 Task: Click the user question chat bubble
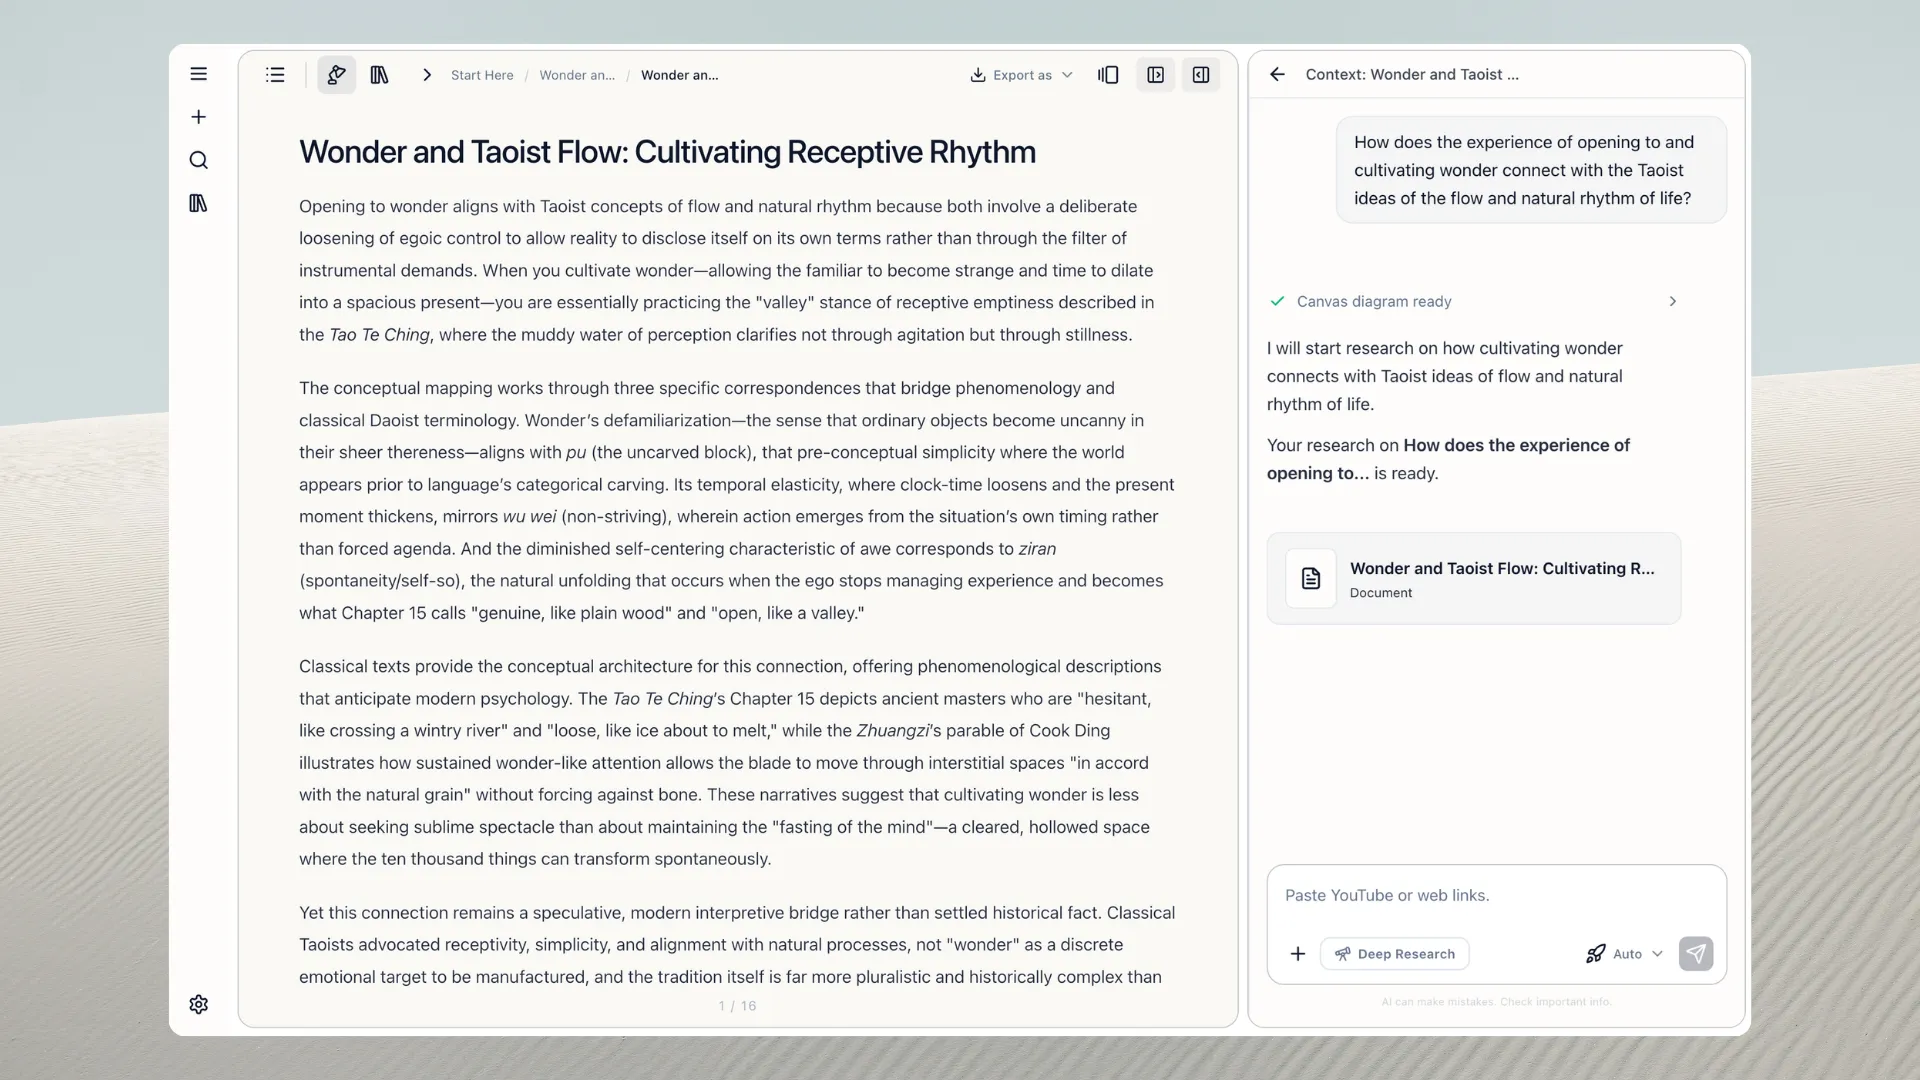tap(1531, 170)
